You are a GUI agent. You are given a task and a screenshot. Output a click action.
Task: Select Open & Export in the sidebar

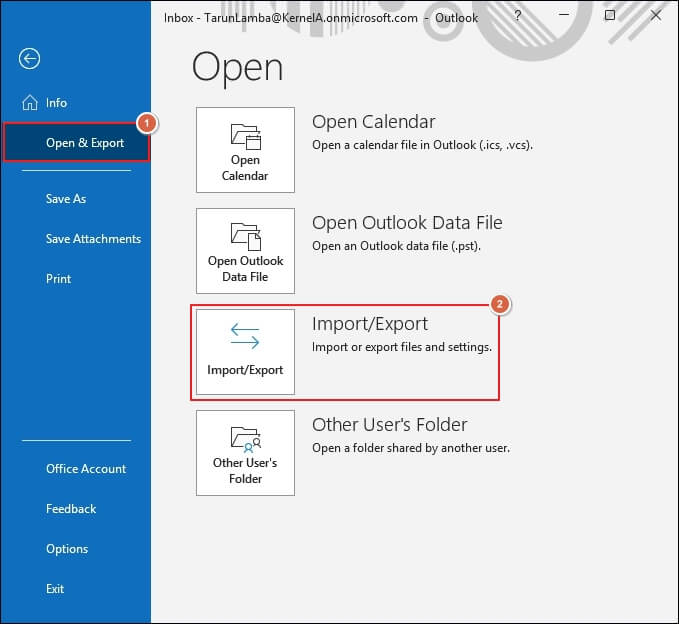(x=76, y=142)
